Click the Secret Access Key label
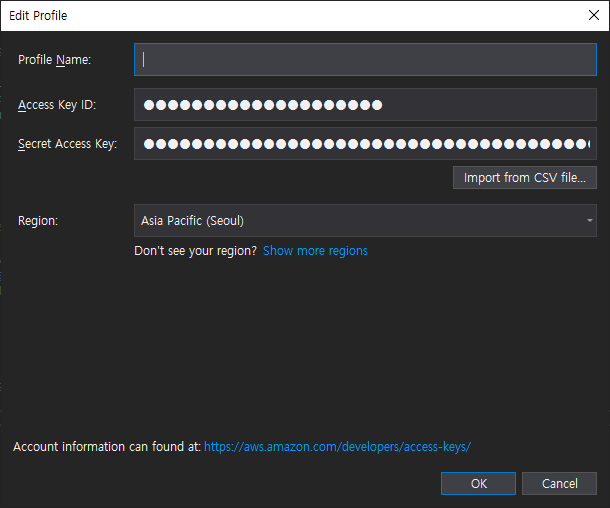610x508 pixels. point(67,144)
